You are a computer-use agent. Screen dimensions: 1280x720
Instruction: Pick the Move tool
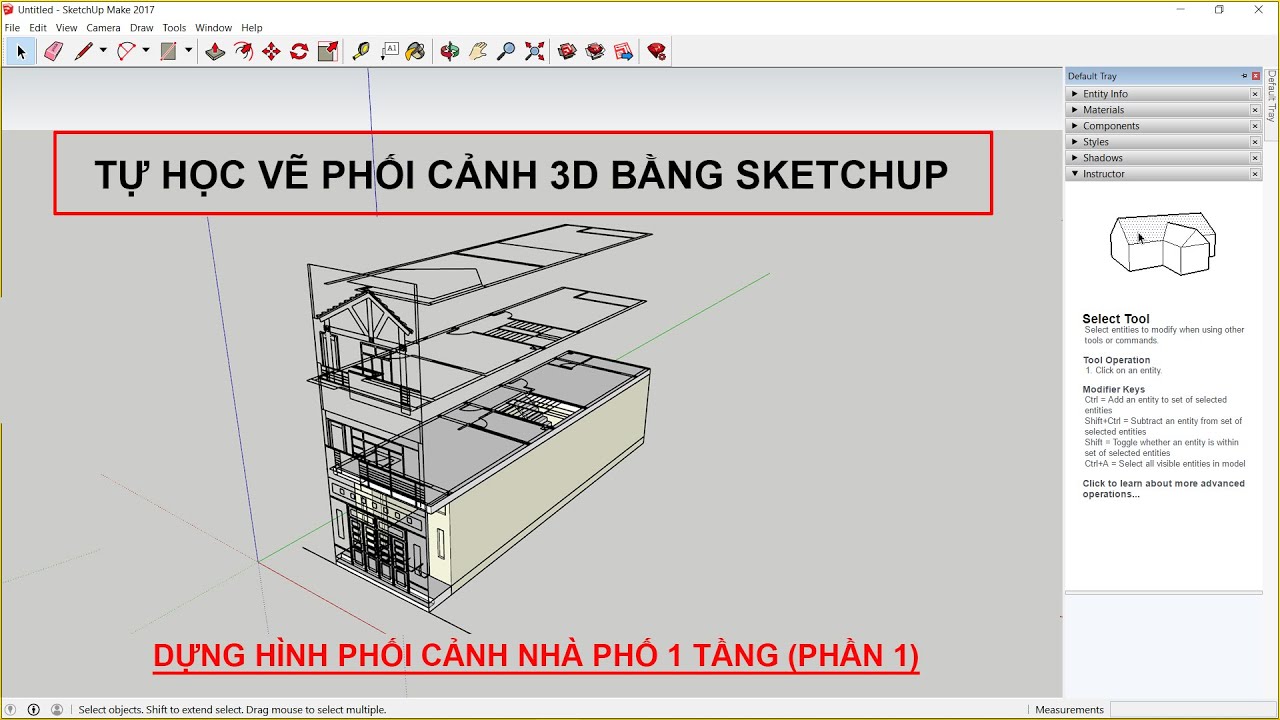(271, 51)
